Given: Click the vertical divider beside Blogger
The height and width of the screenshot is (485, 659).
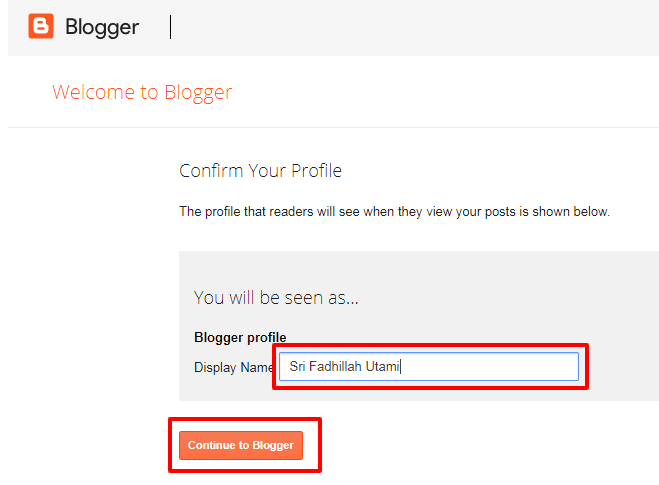Looking at the screenshot, I should pyautogui.click(x=171, y=27).
